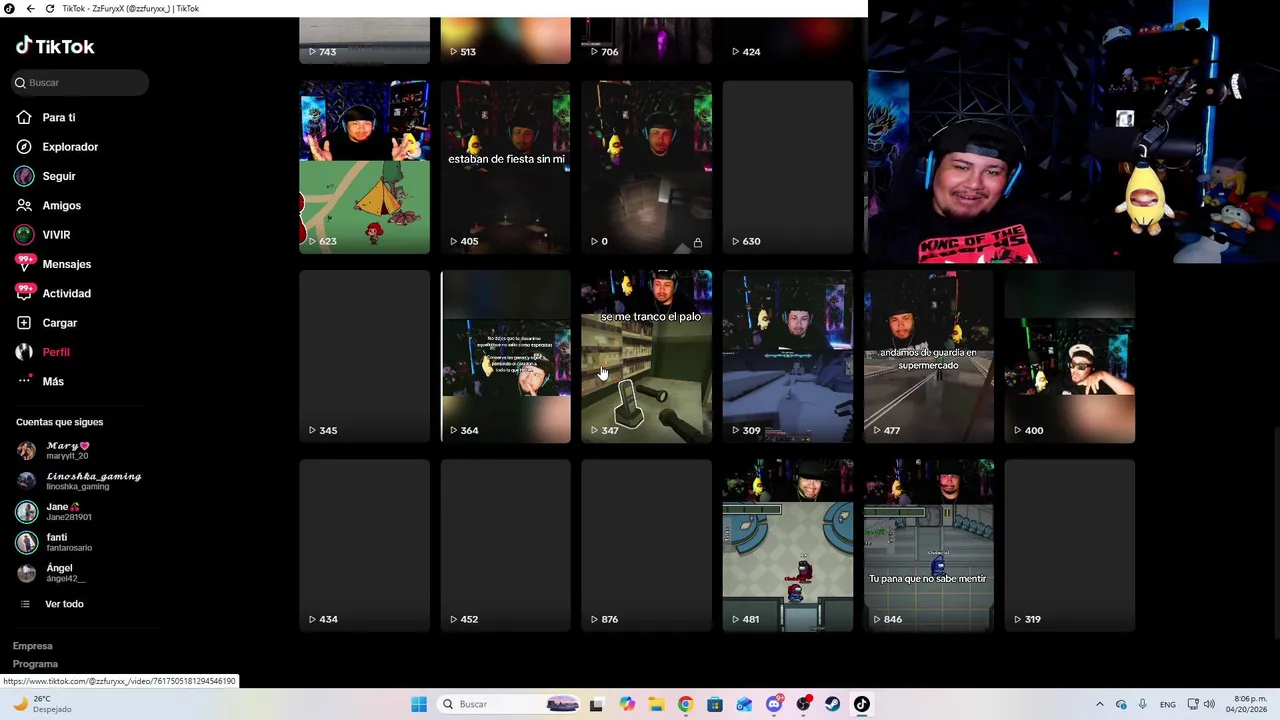Viewport: 1280px width, 720px height.
Task: Open Task View on the taskbar
Action: click(x=596, y=704)
